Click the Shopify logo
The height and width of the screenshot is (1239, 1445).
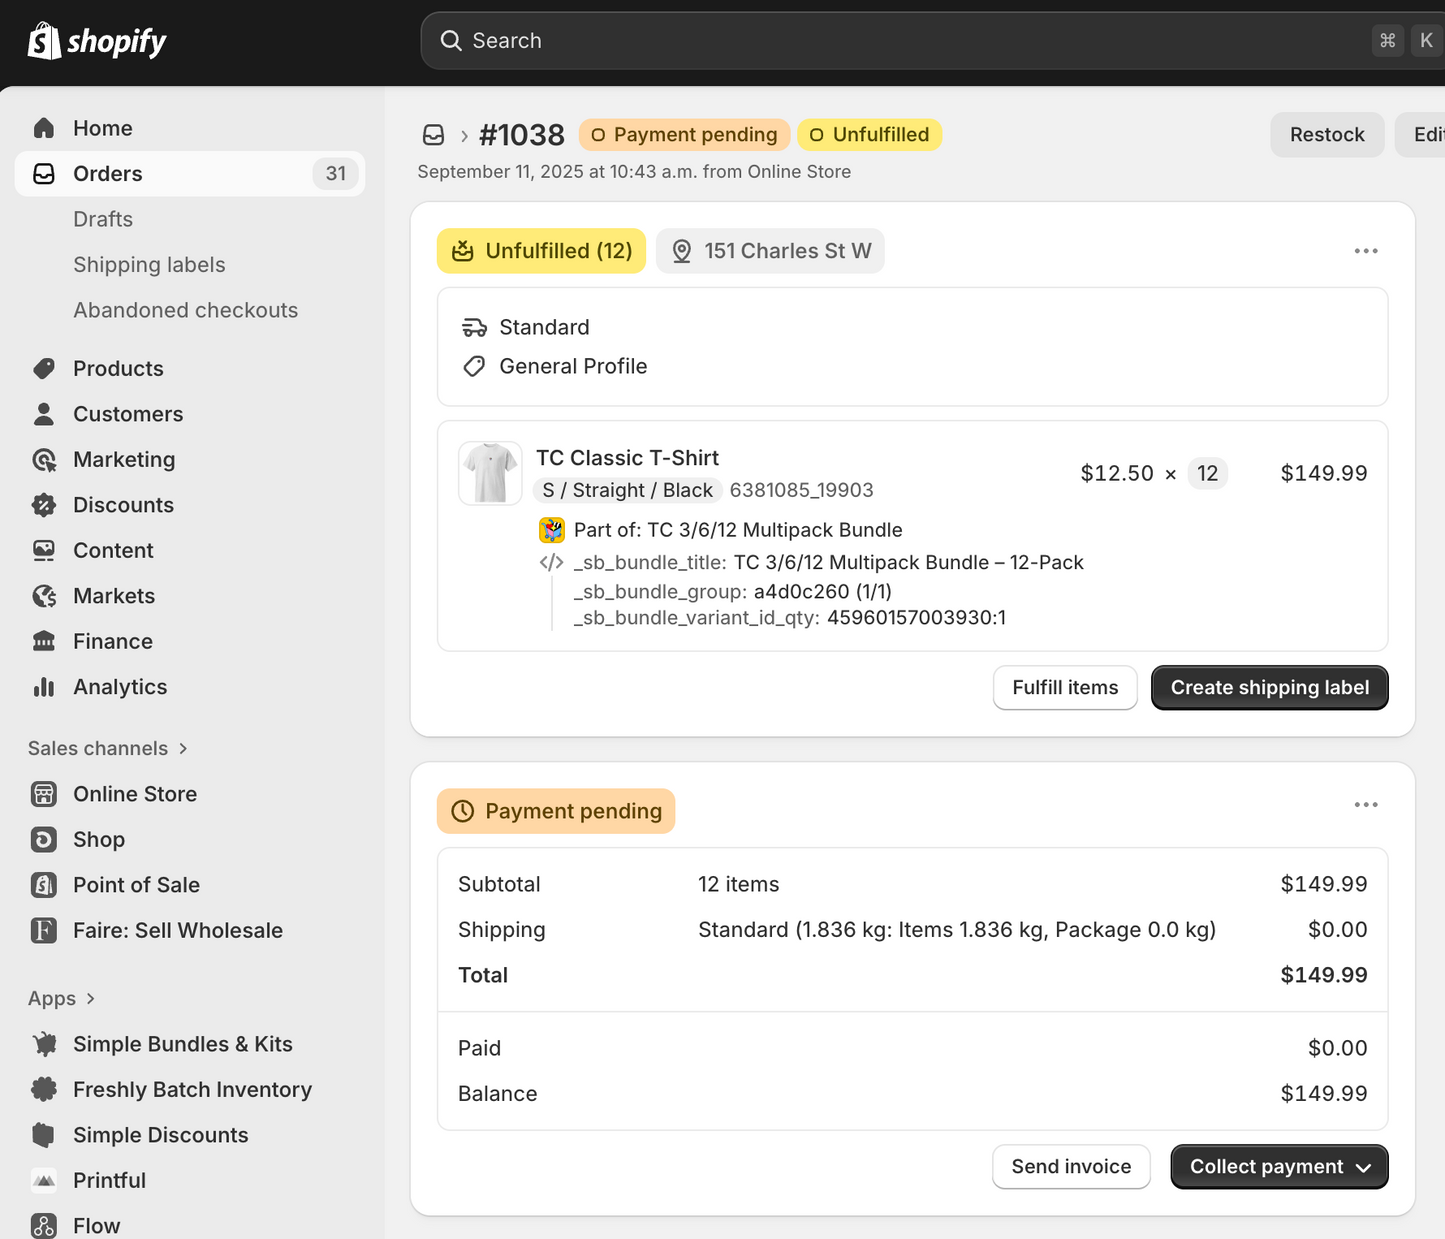tap(97, 41)
